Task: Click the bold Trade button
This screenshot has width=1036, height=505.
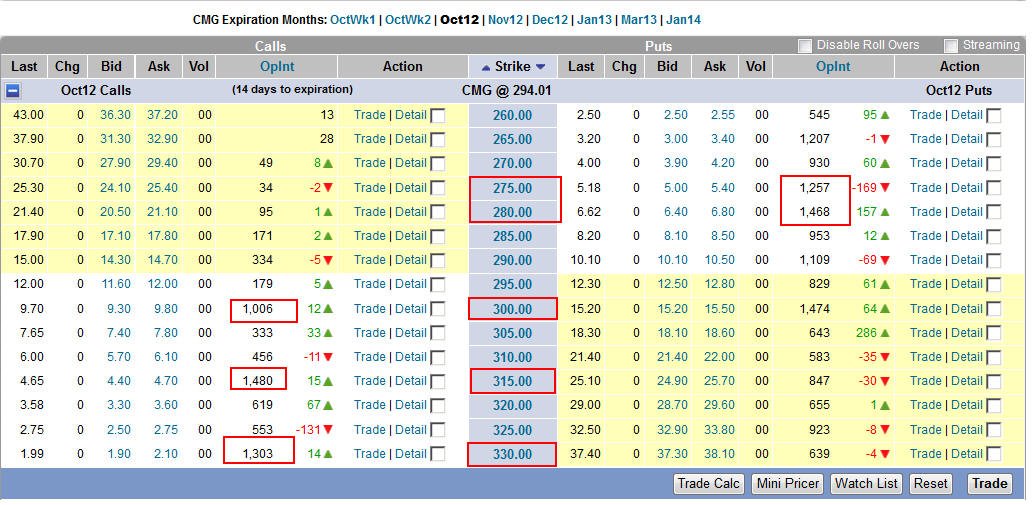Action: [x=989, y=484]
